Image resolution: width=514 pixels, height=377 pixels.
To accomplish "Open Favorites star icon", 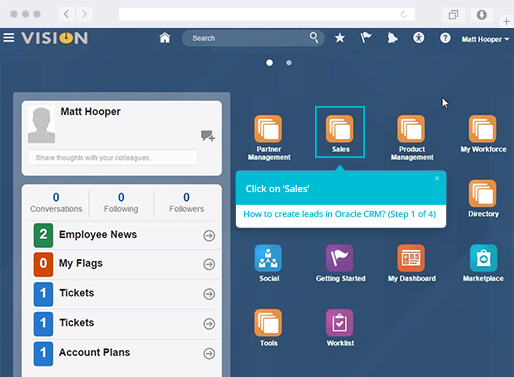I will [x=340, y=38].
